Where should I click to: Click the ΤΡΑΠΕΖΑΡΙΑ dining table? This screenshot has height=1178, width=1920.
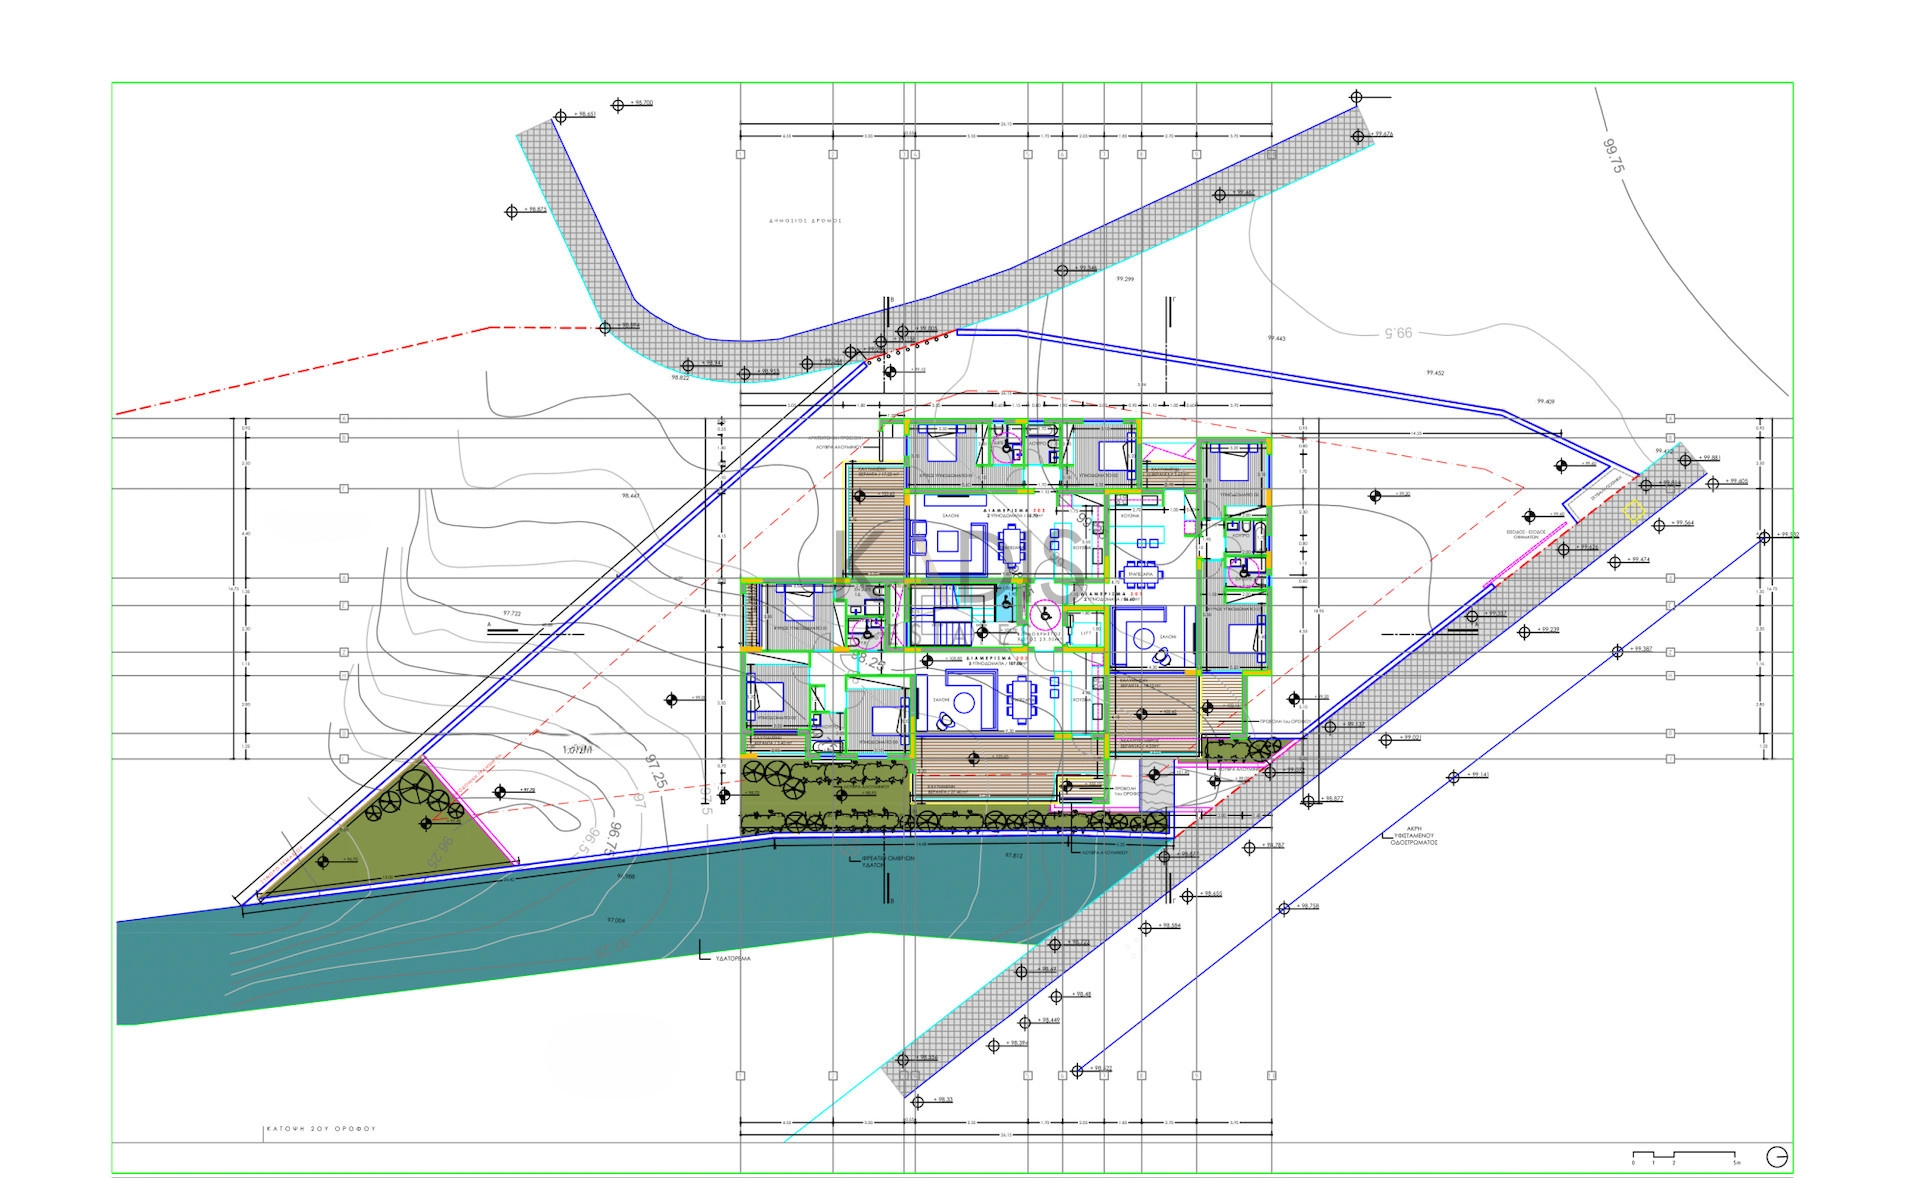point(1140,574)
